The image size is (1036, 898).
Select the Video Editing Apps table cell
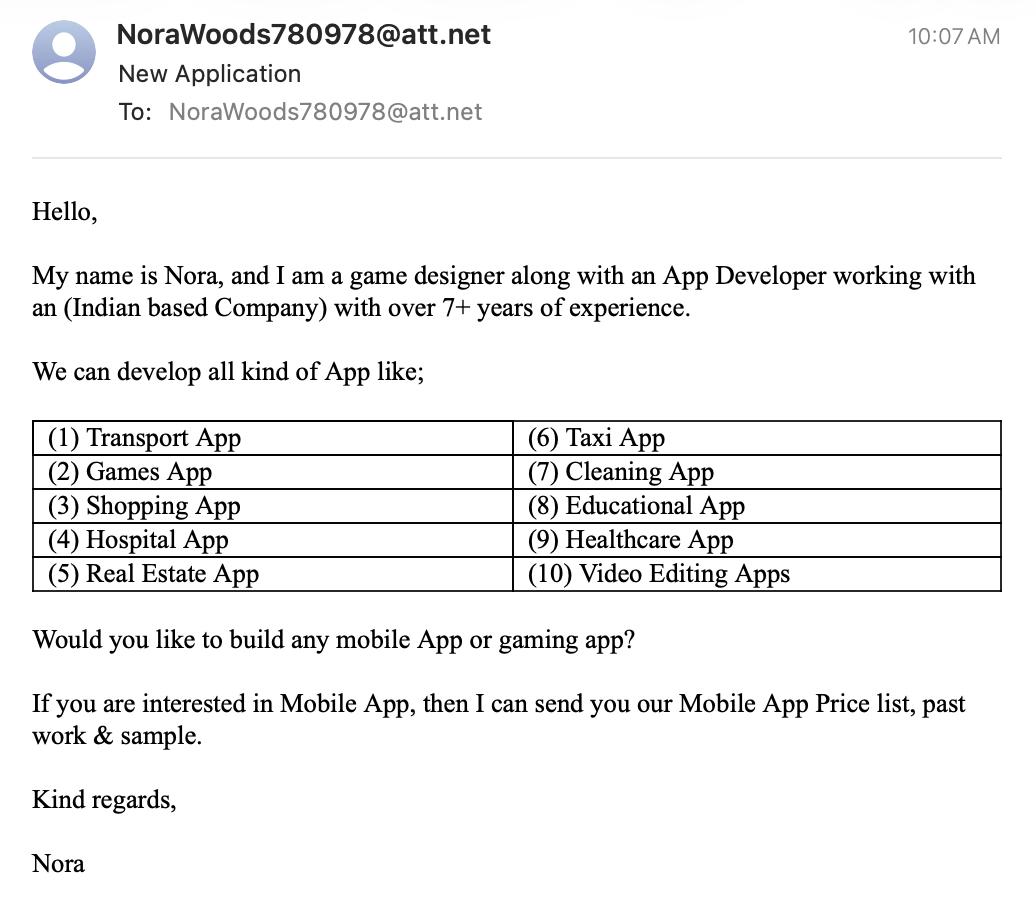pyautogui.click(x=757, y=574)
